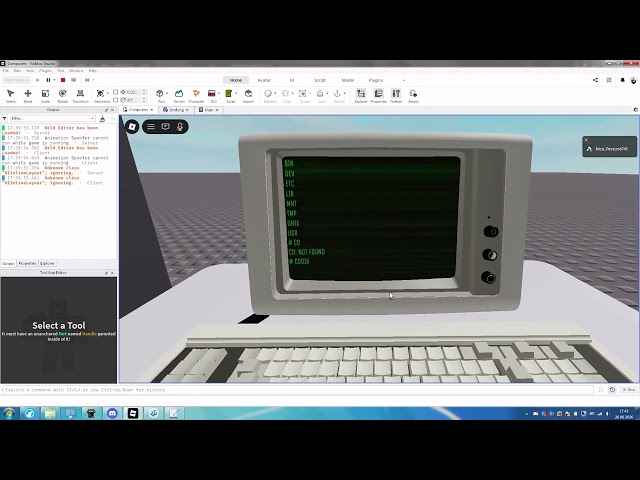Open the in-game chat icon

coord(165,127)
